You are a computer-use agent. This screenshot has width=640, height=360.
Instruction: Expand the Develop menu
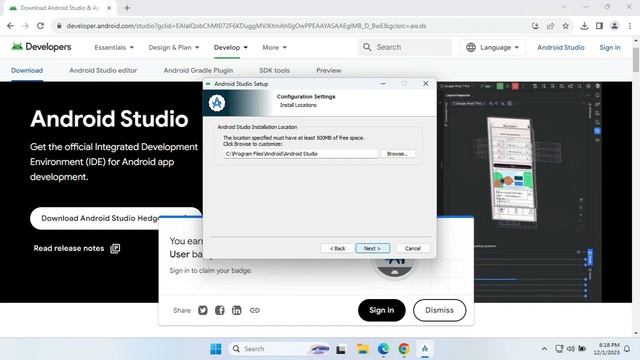(x=231, y=47)
